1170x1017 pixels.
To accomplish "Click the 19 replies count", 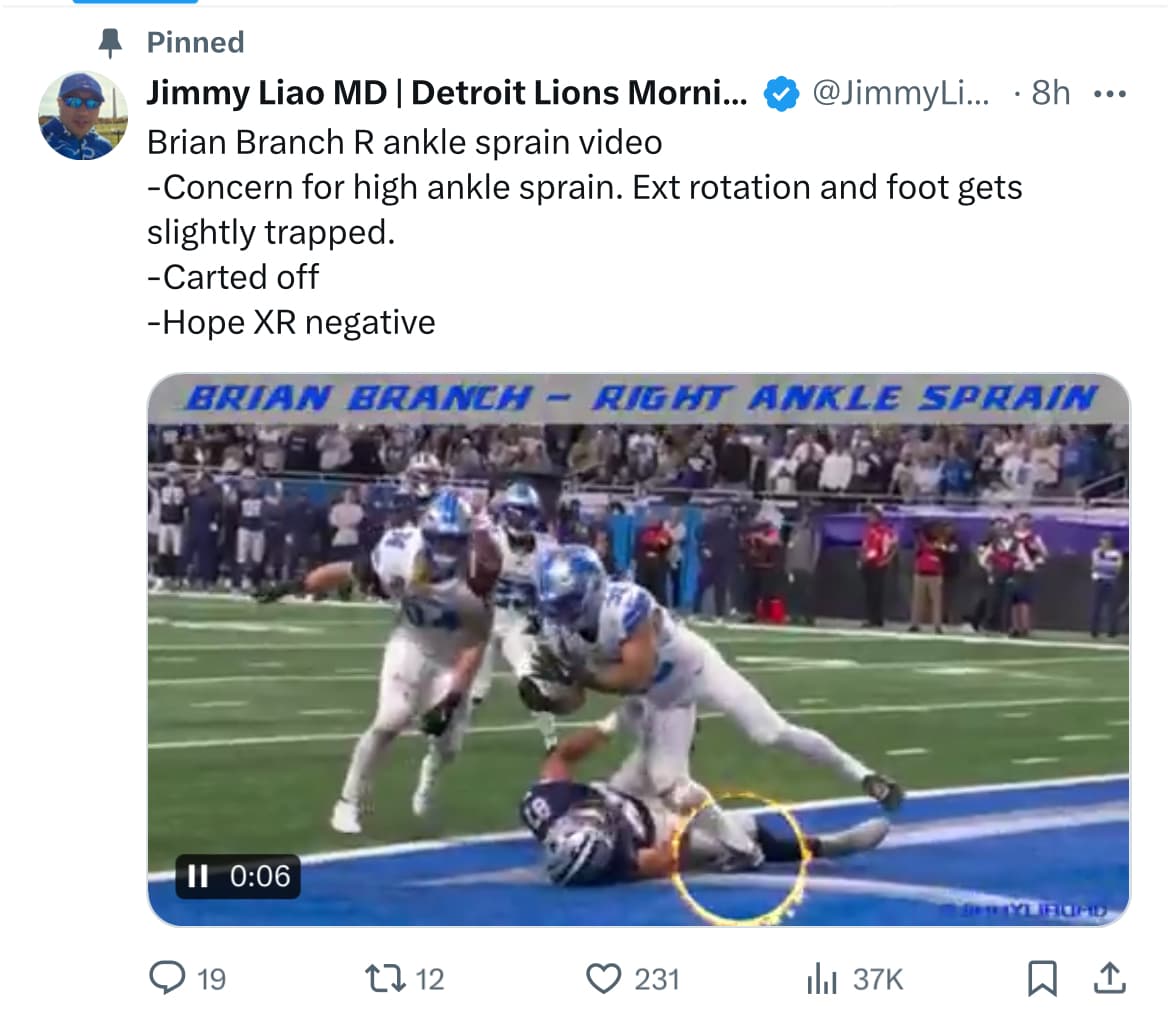I will coord(211,978).
